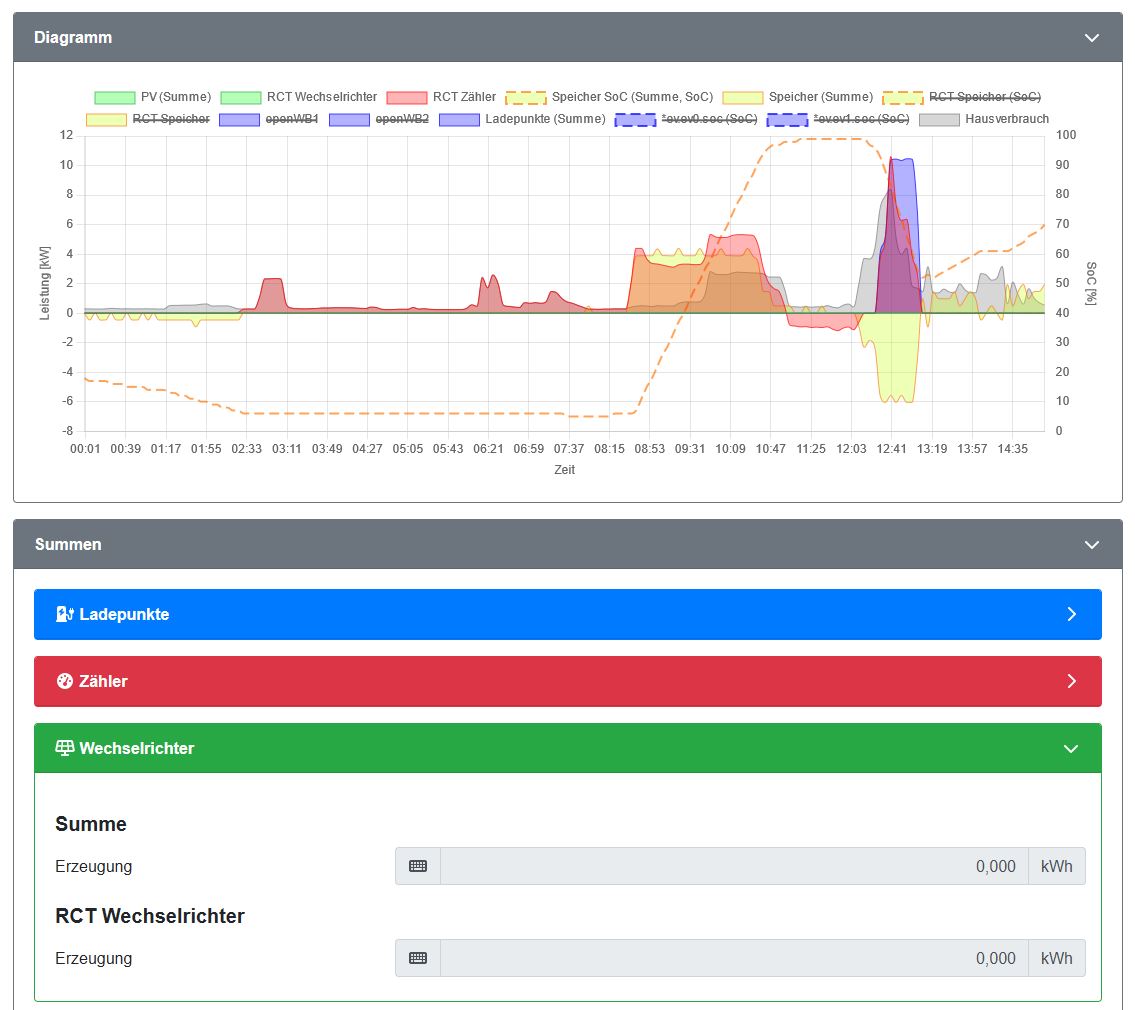The height and width of the screenshot is (1010, 1135).
Task: Click the Summen panel header title
Action: pyautogui.click(x=68, y=545)
